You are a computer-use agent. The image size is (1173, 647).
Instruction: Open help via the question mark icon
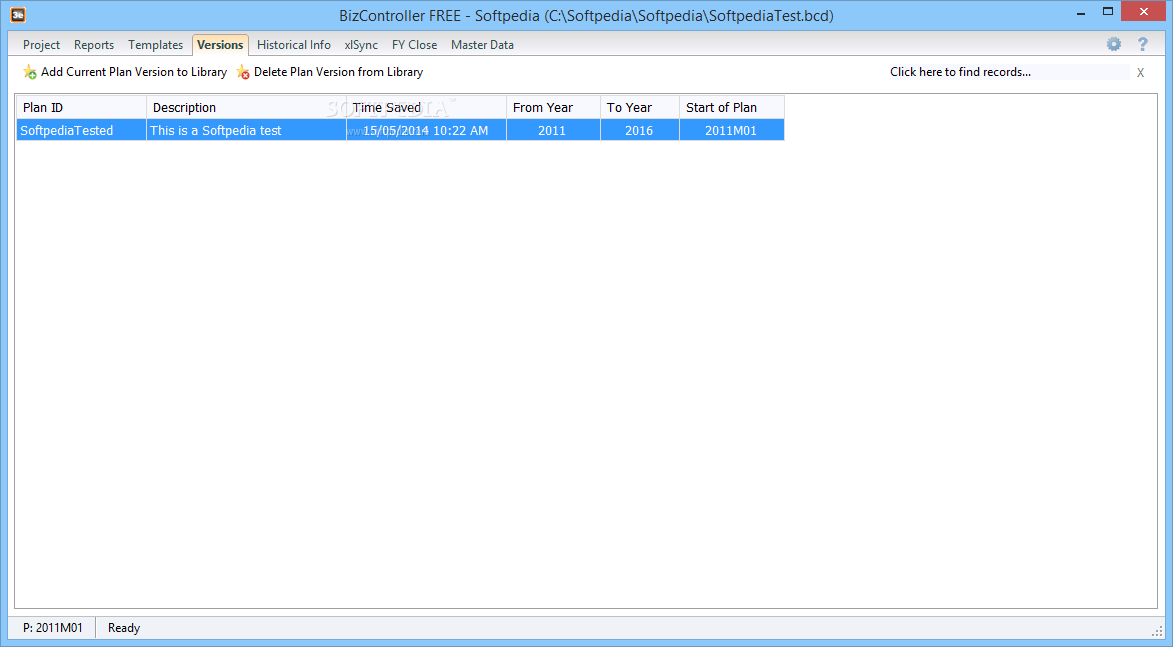pyautogui.click(x=1142, y=44)
